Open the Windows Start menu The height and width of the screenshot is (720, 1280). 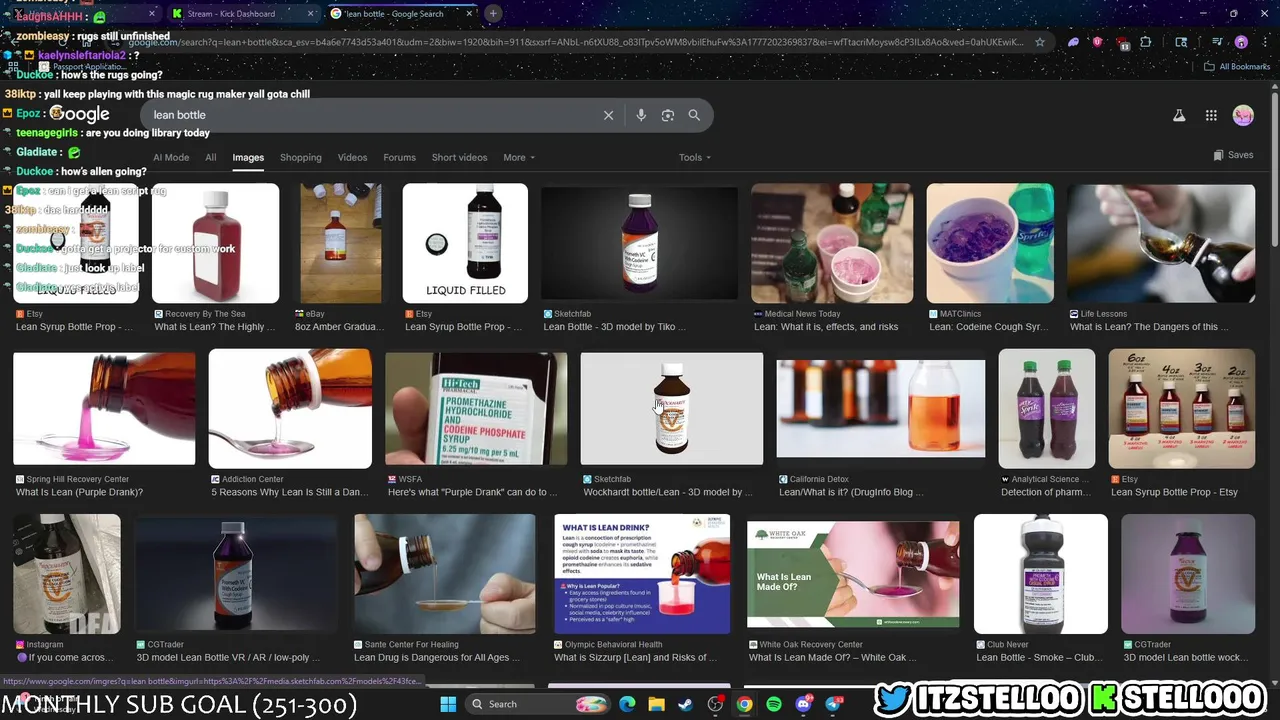(x=448, y=704)
